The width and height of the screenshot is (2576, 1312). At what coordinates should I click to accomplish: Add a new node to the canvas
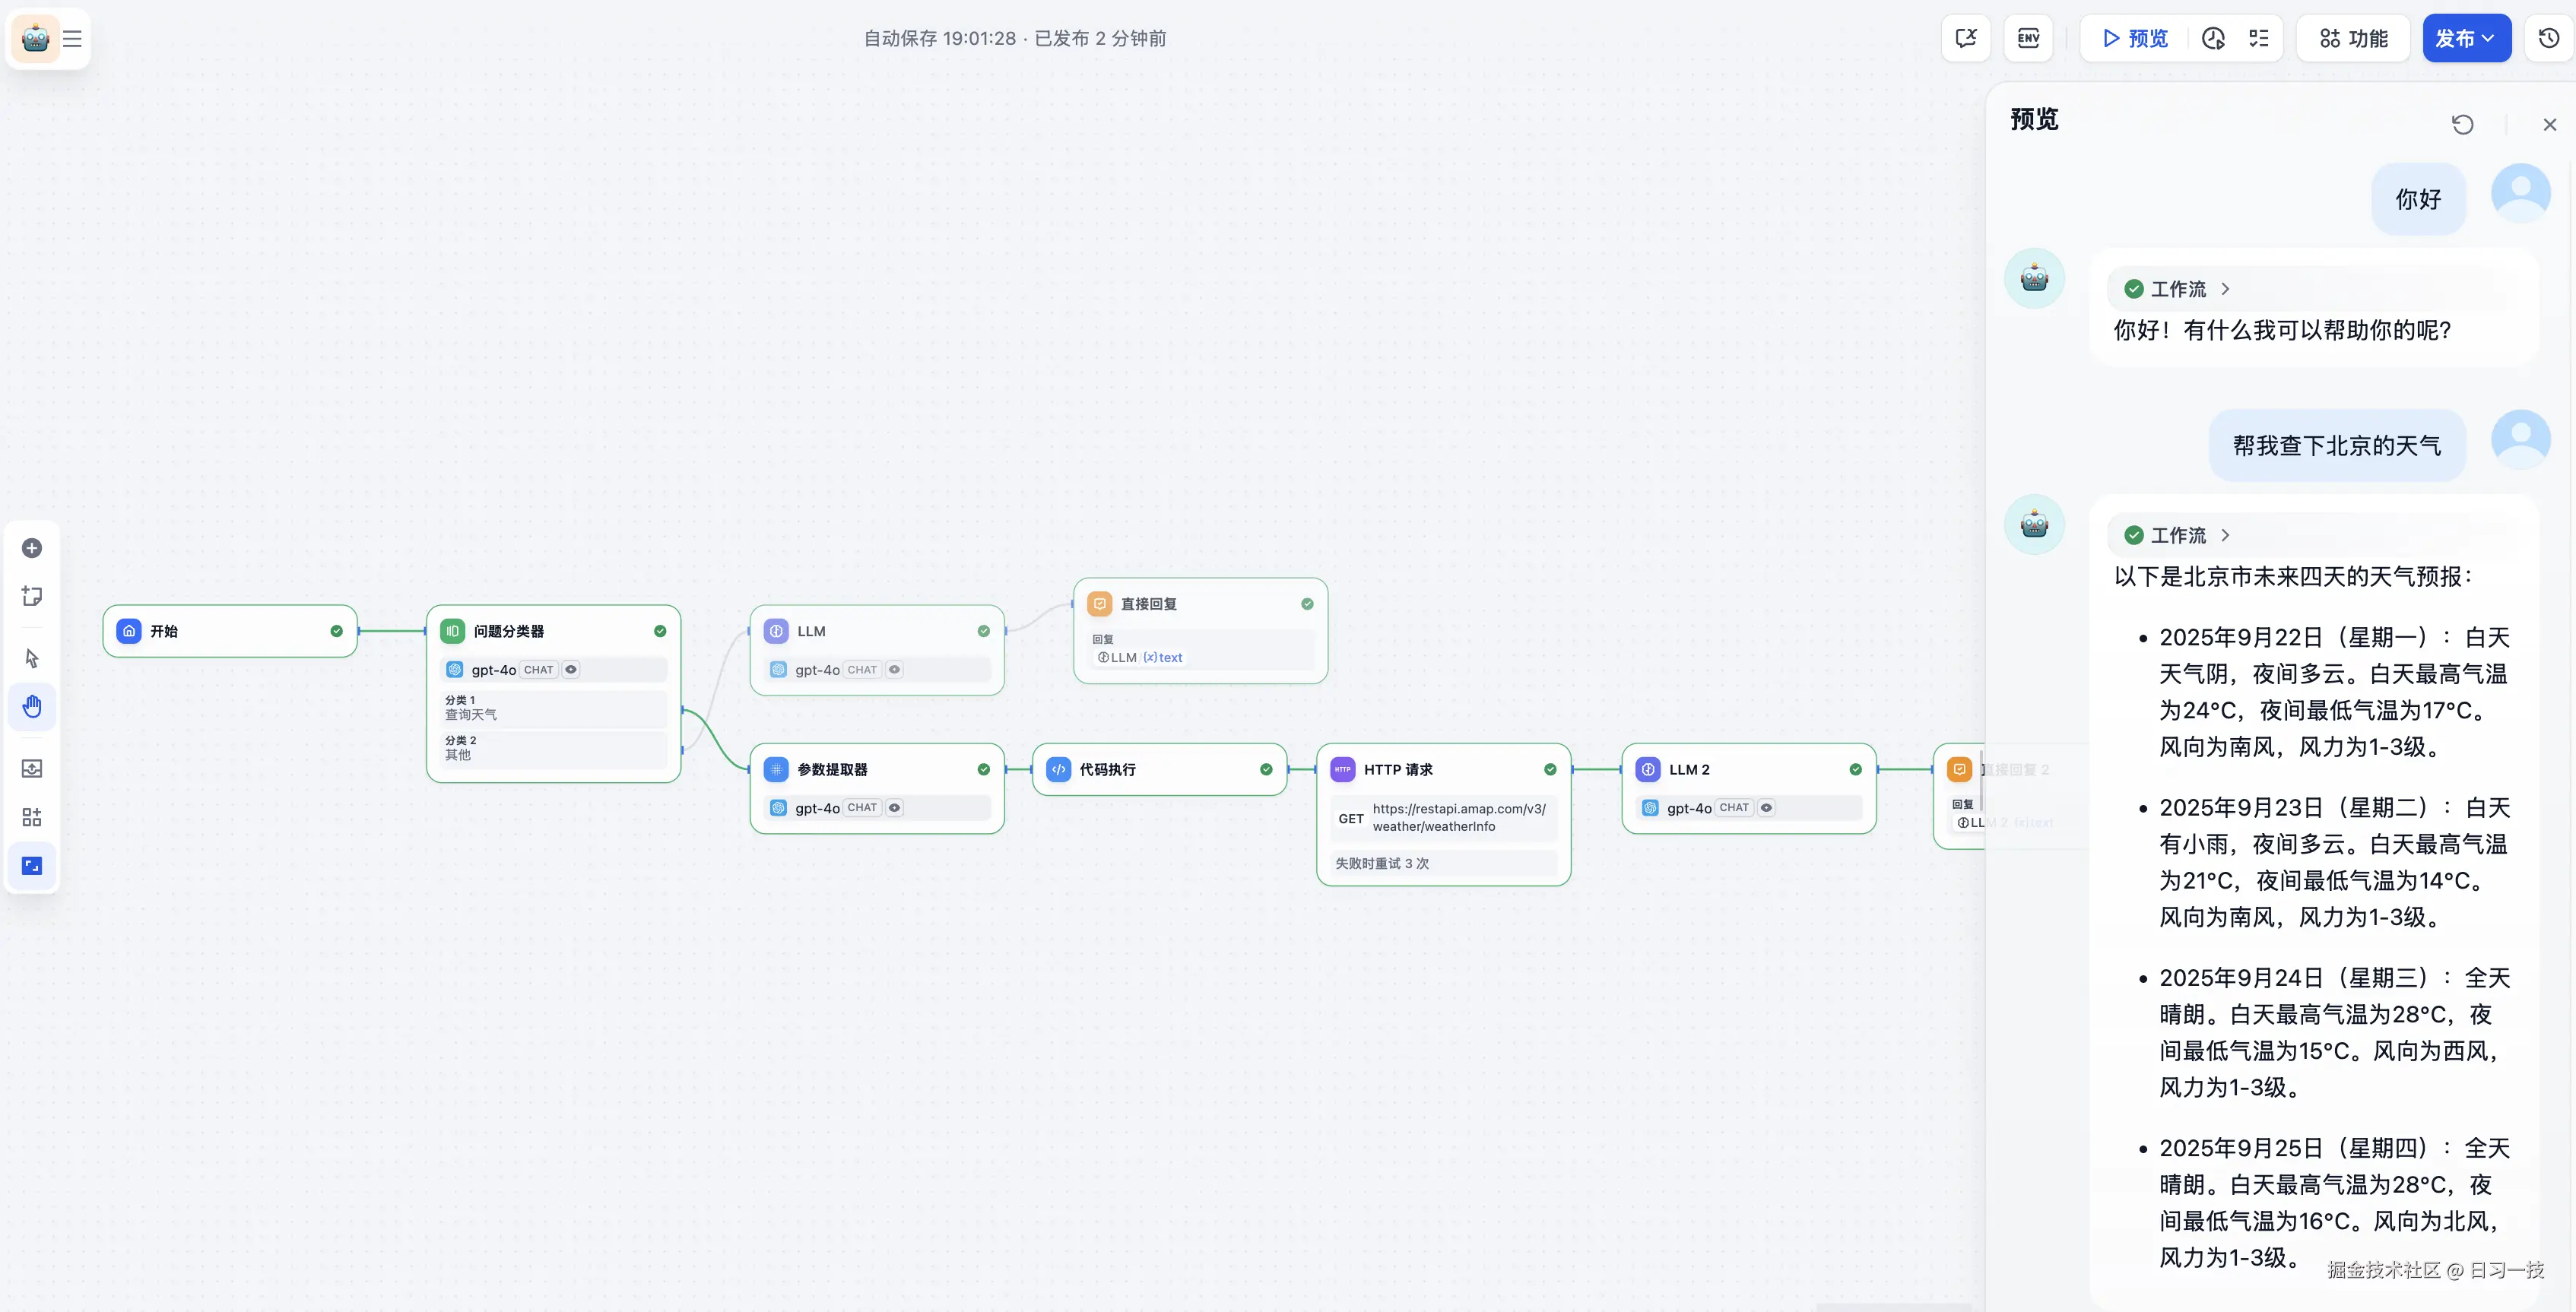point(31,547)
